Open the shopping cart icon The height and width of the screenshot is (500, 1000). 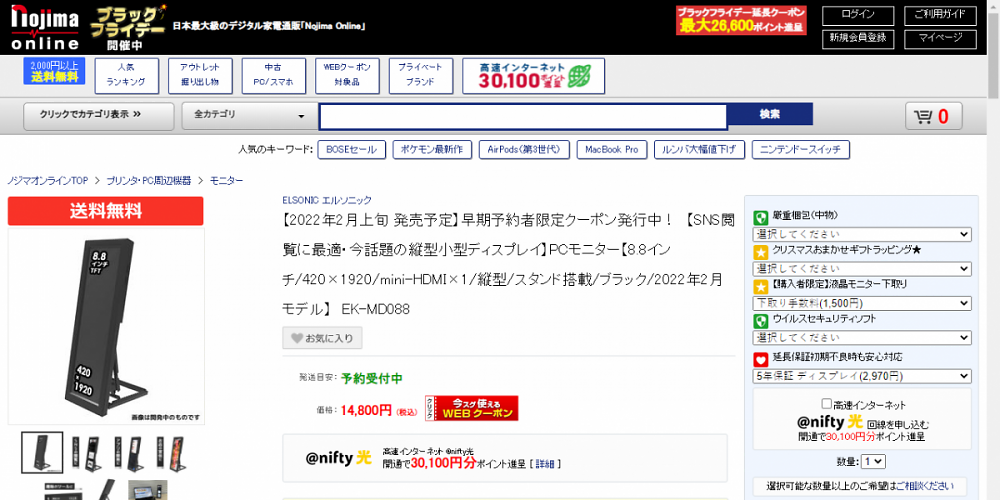pyautogui.click(x=934, y=116)
